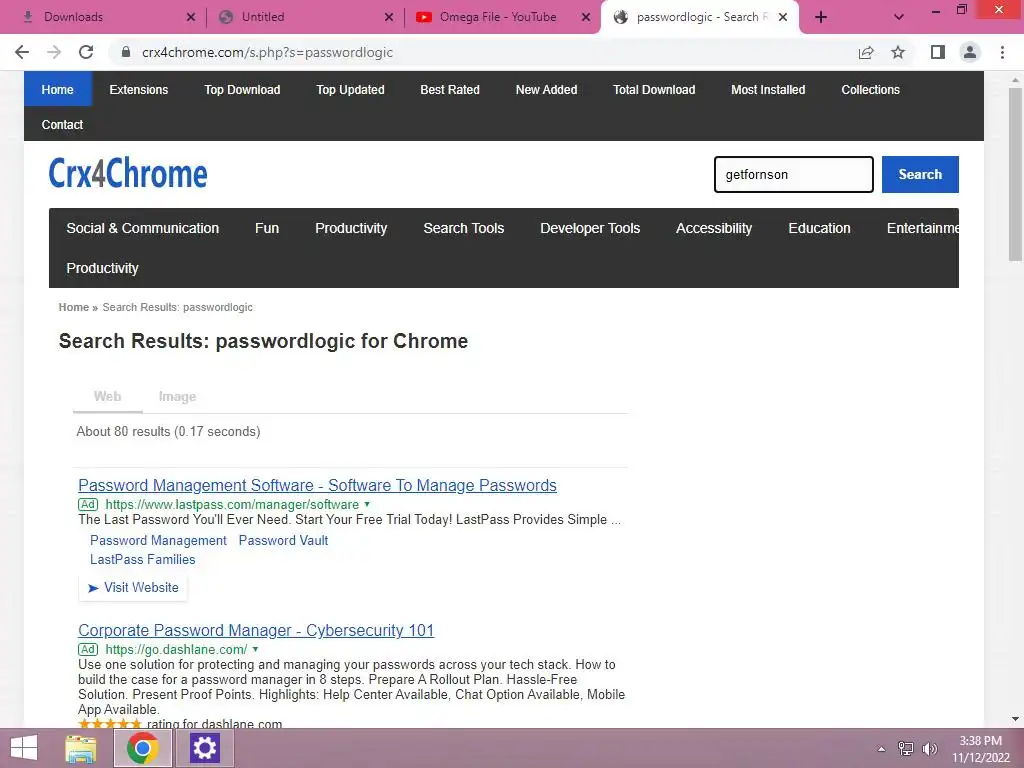Open the Fun category

point(267,228)
